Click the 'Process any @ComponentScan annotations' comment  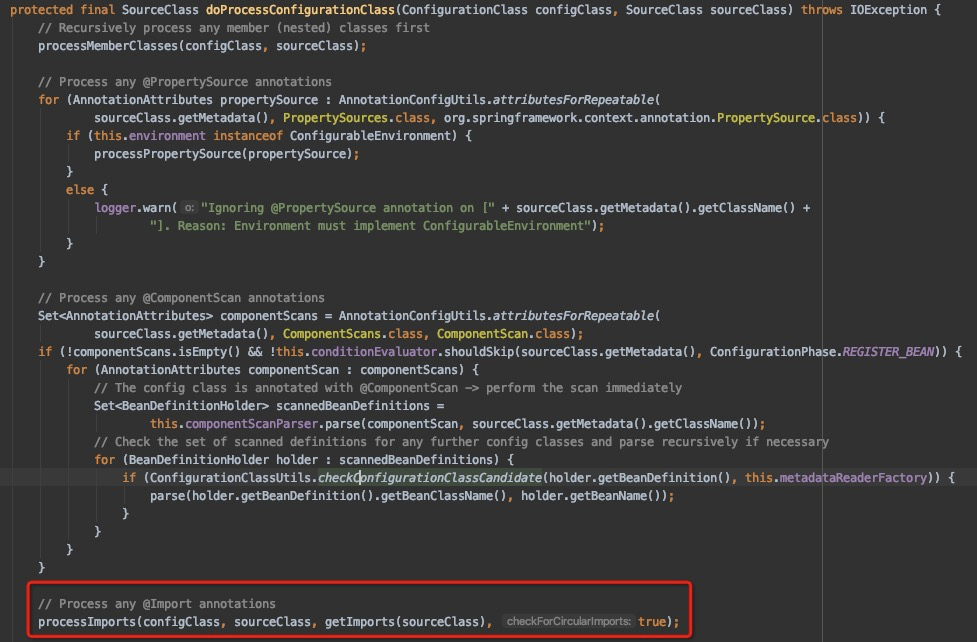pos(181,298)
